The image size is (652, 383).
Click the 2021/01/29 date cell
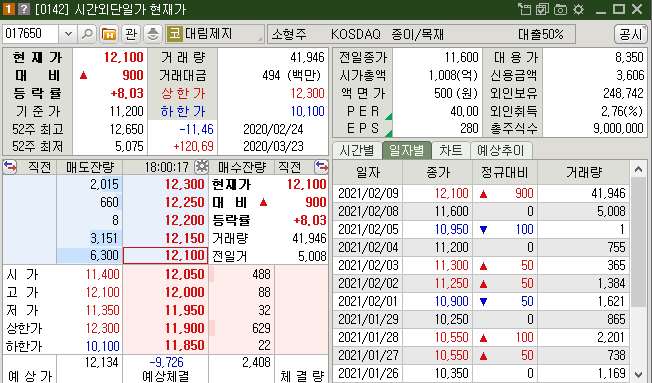tap(368, 319)
